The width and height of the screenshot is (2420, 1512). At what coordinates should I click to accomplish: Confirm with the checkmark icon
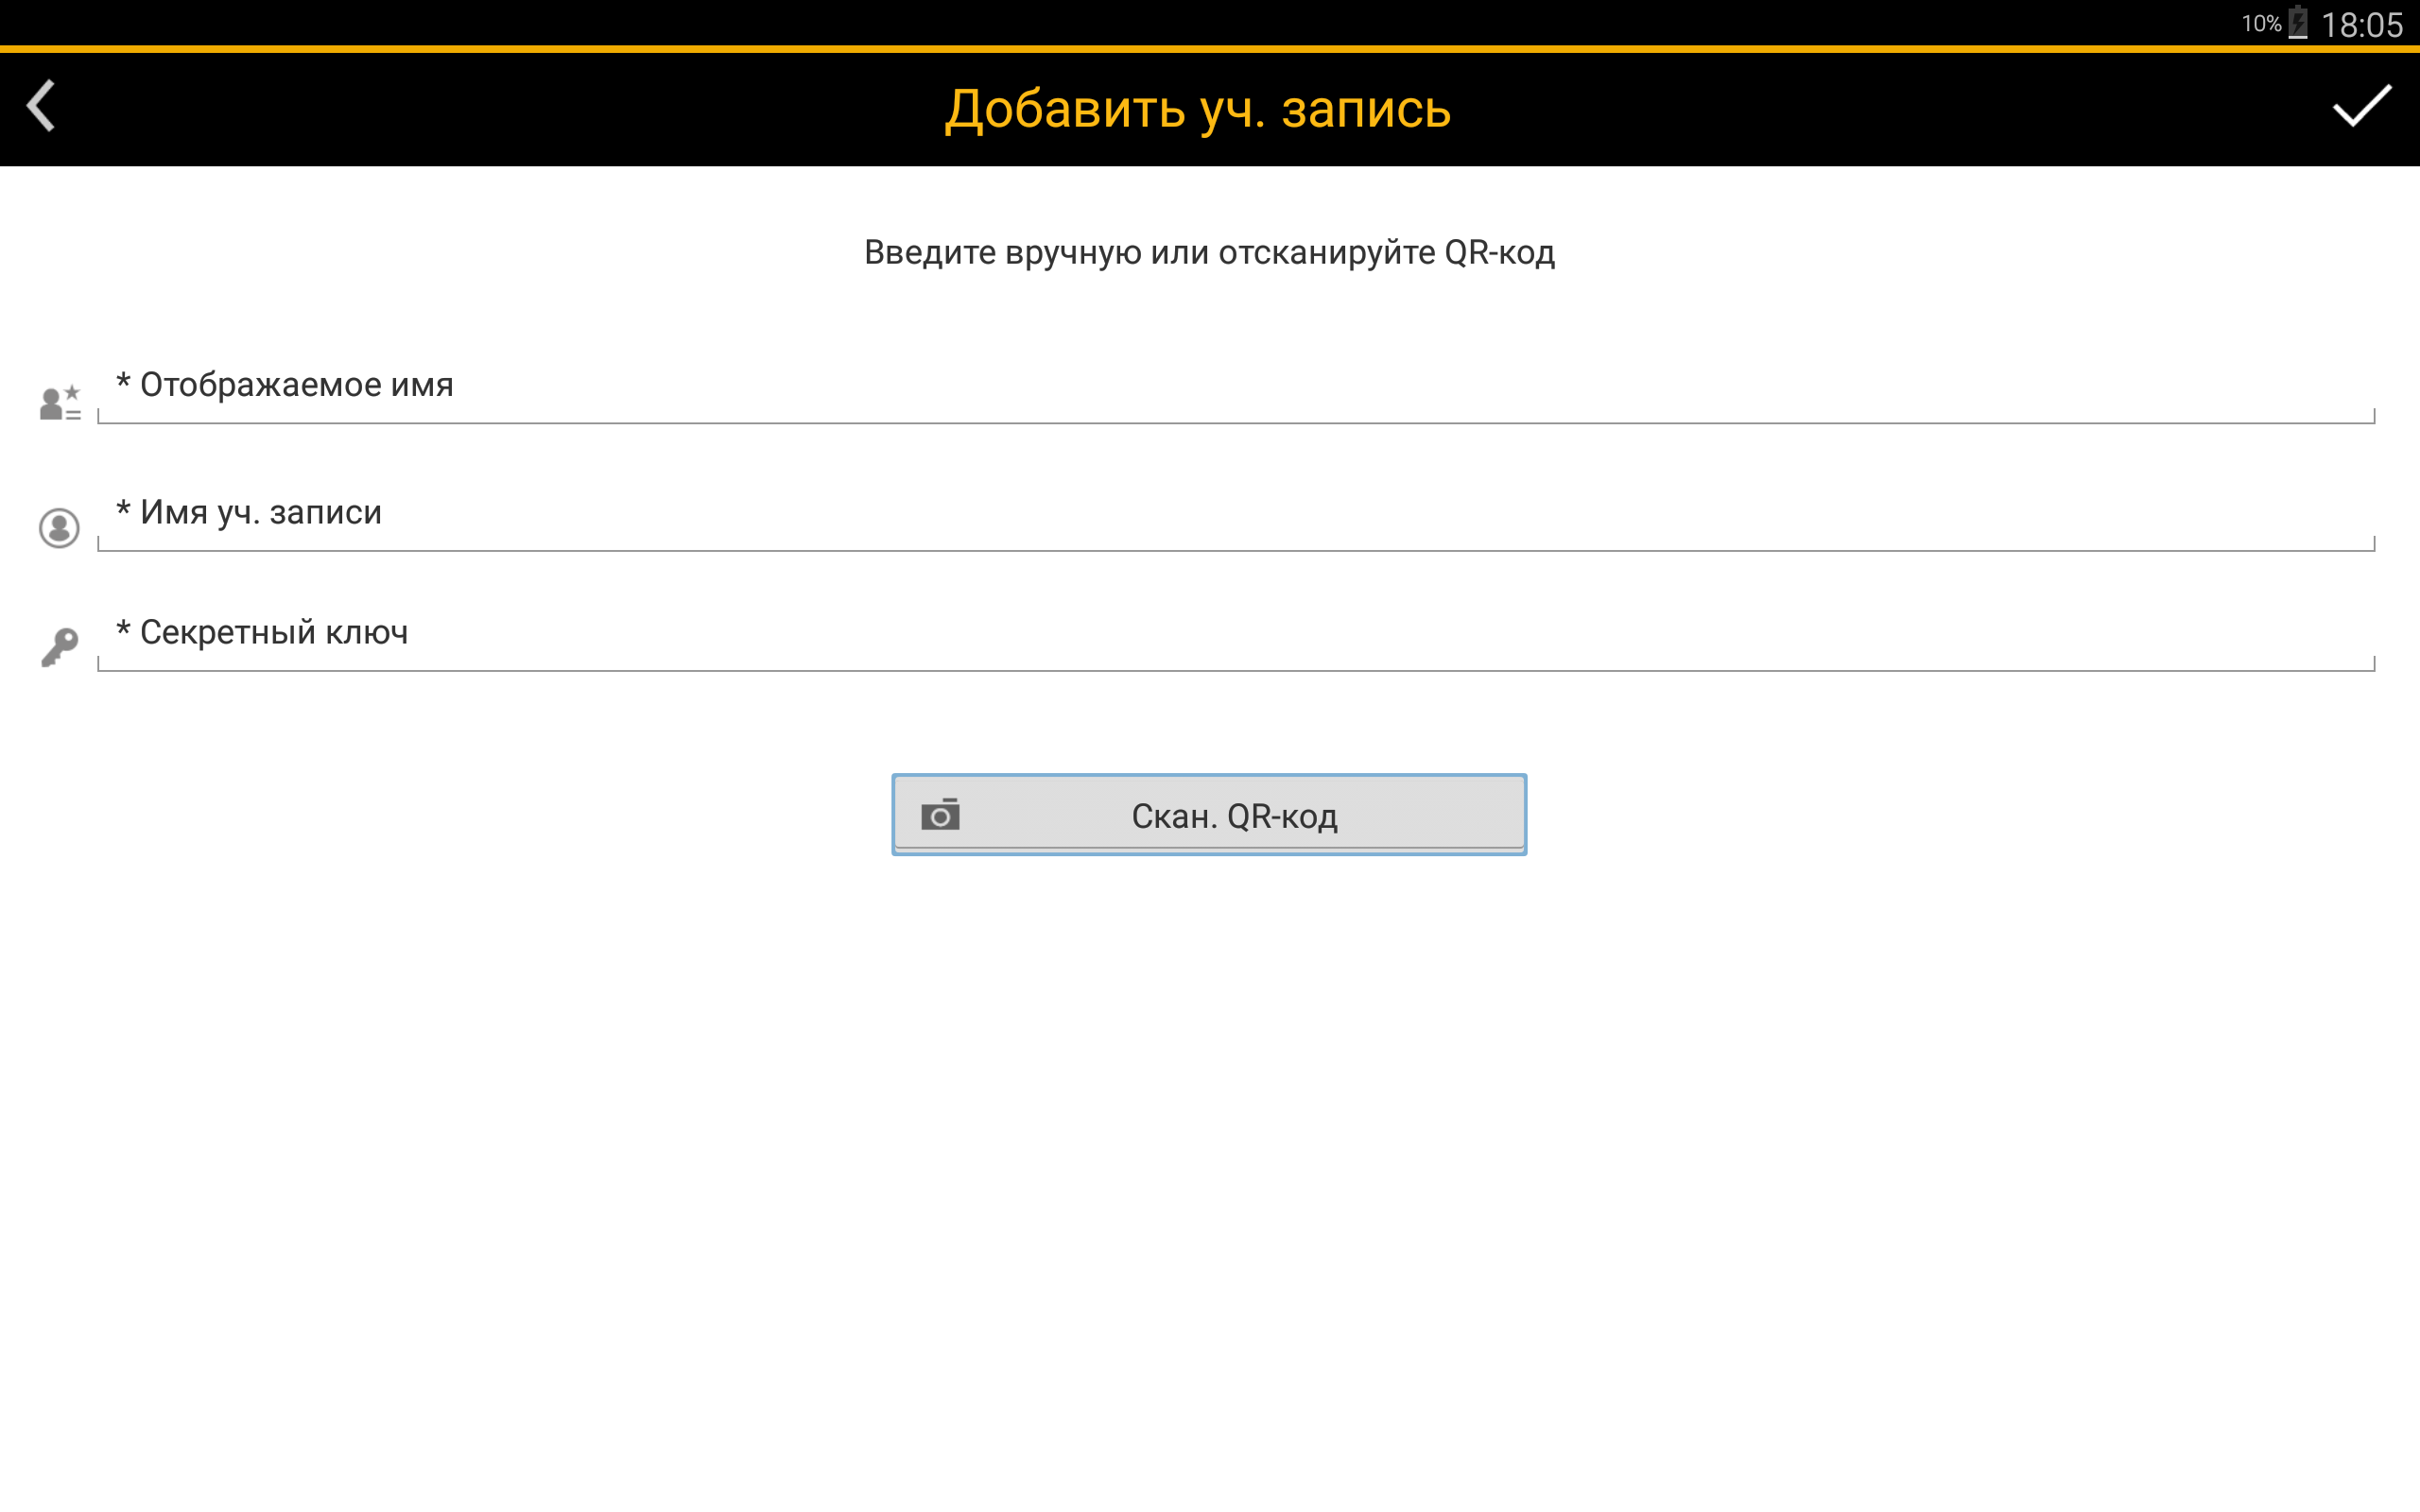click(2362, 106)
